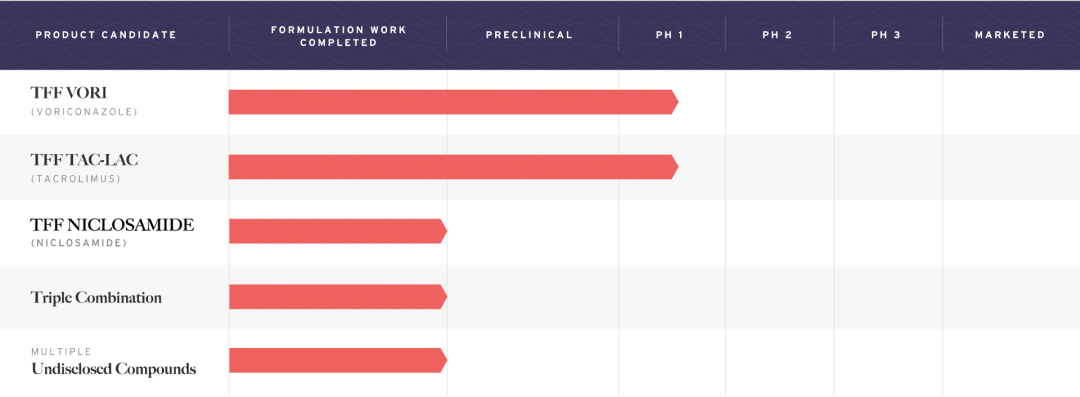
Task: Click the Triple Combination row label
Action: (96, 298)
